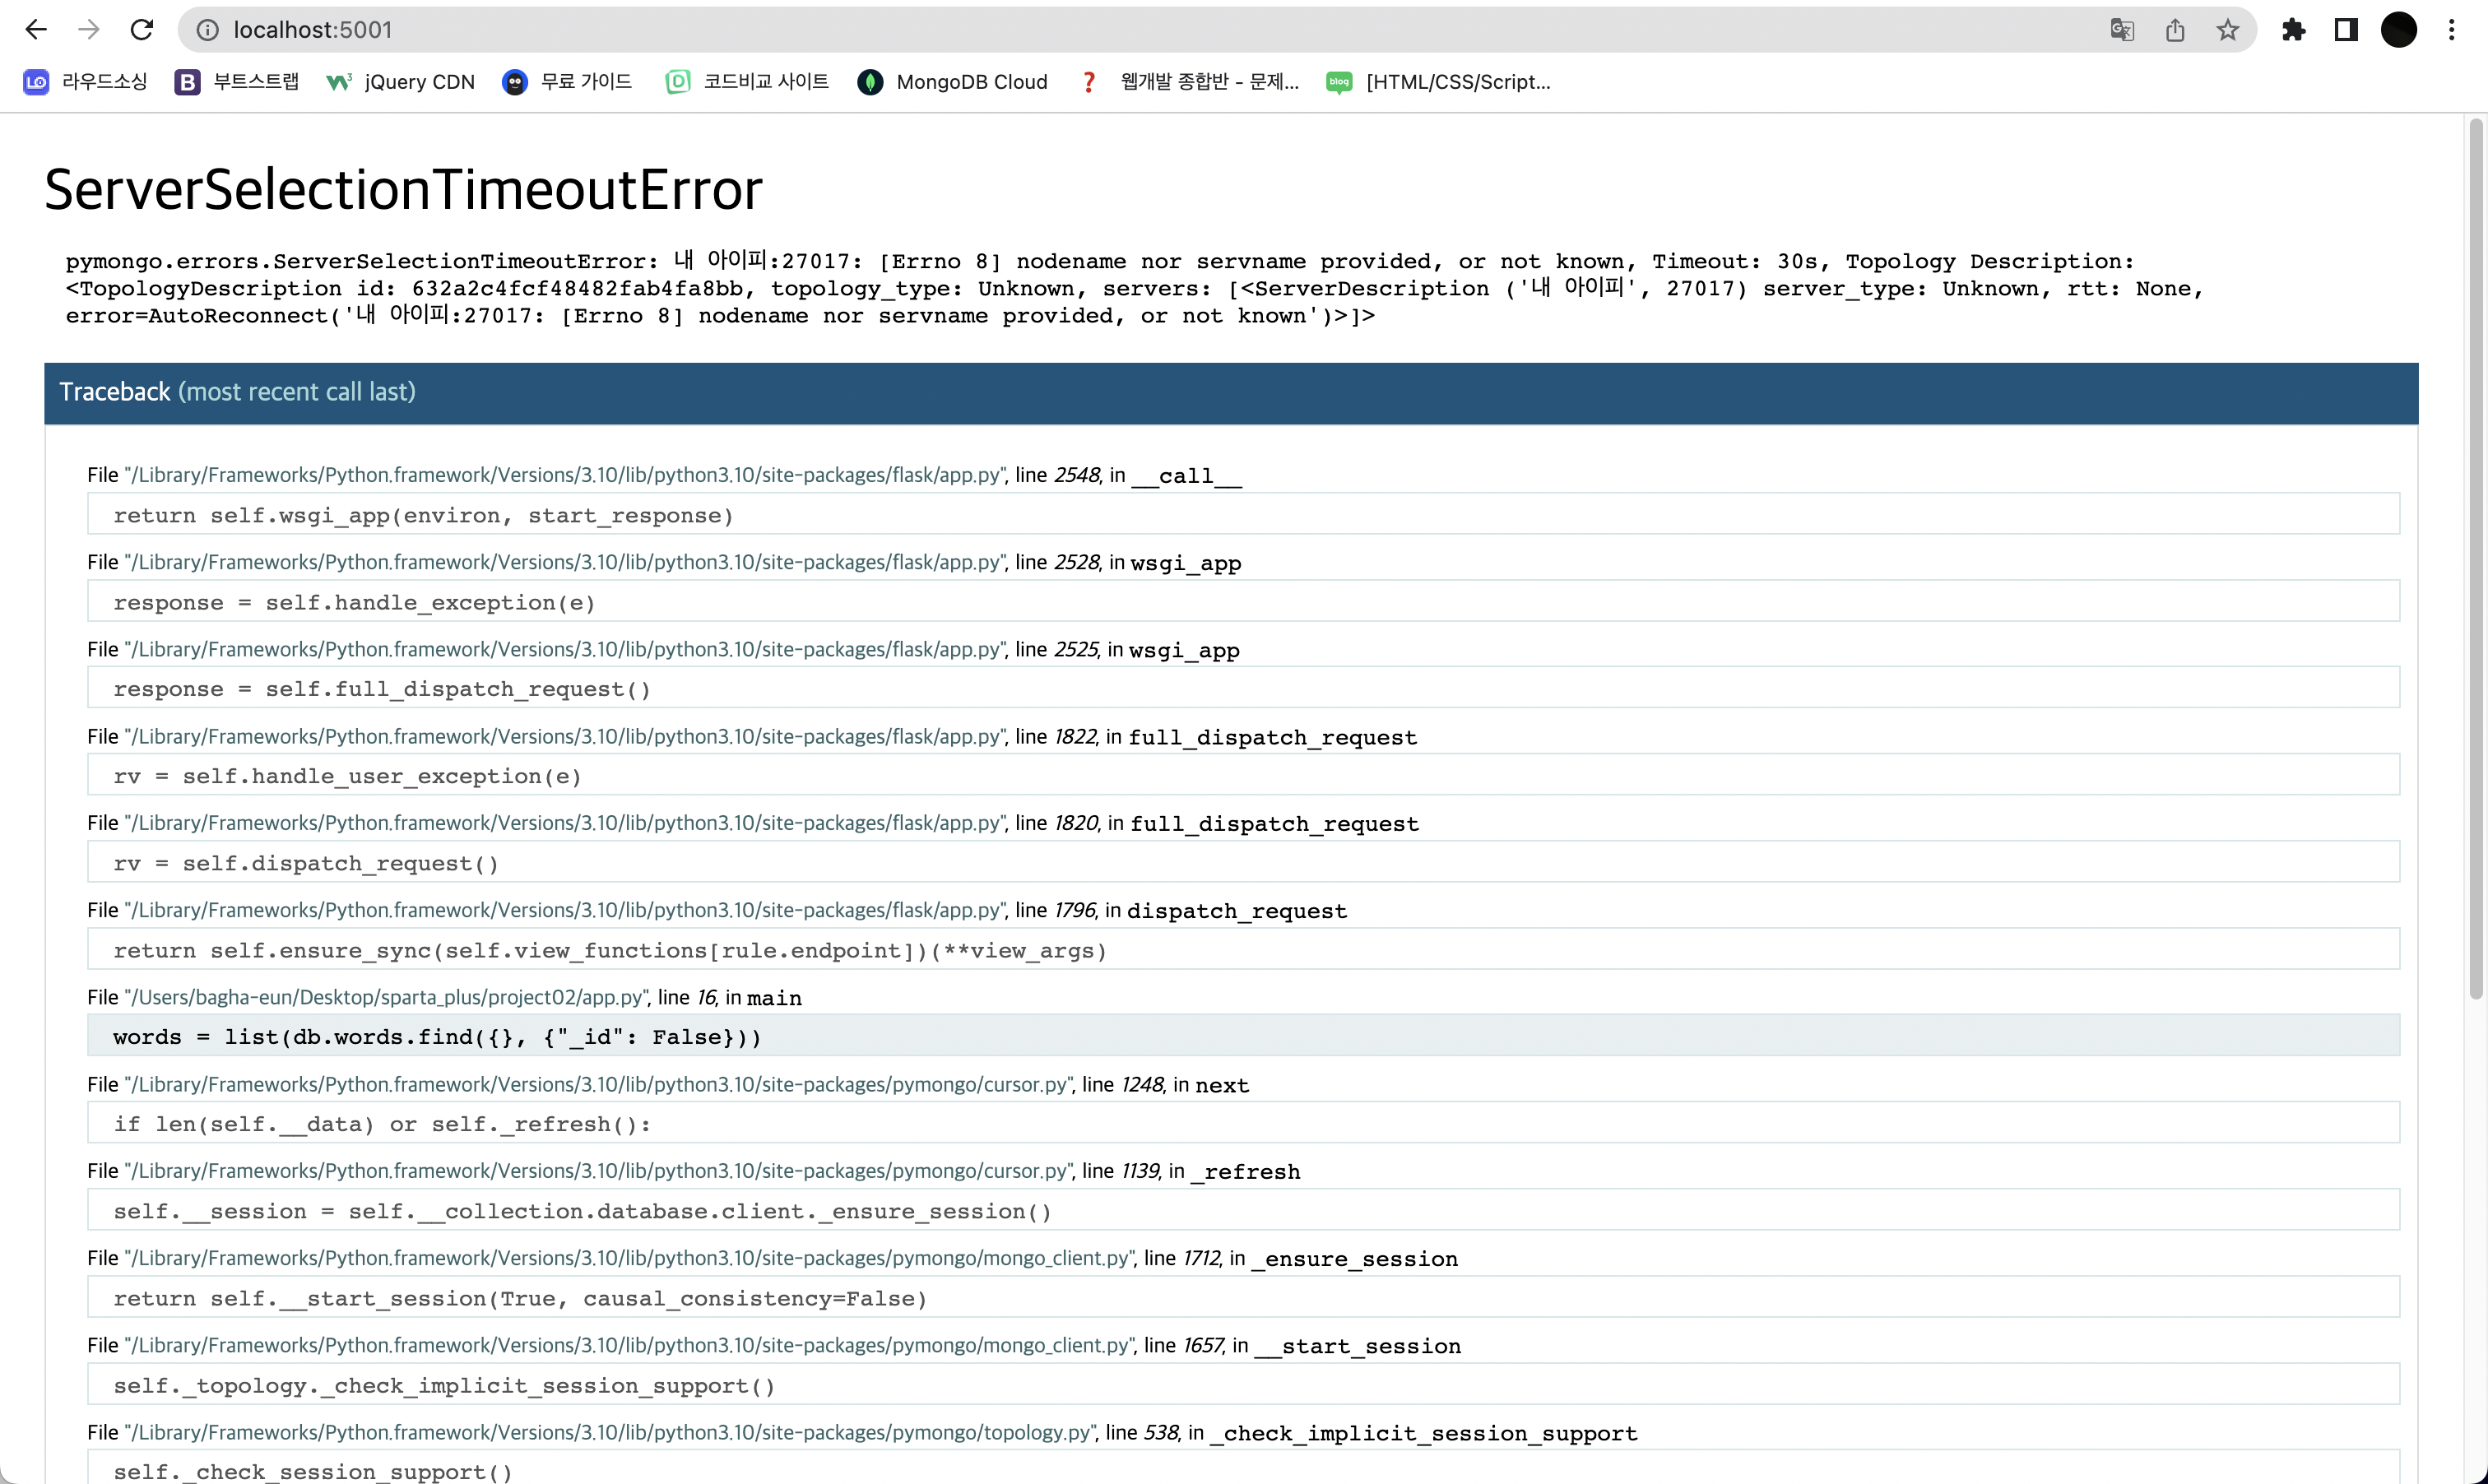The image size is (2488, 1484).
Task: Open the profile avatar menu
Action: [2399, 30]
